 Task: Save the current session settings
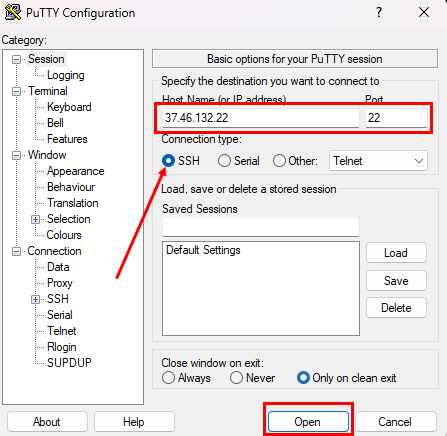click(396, 281)
